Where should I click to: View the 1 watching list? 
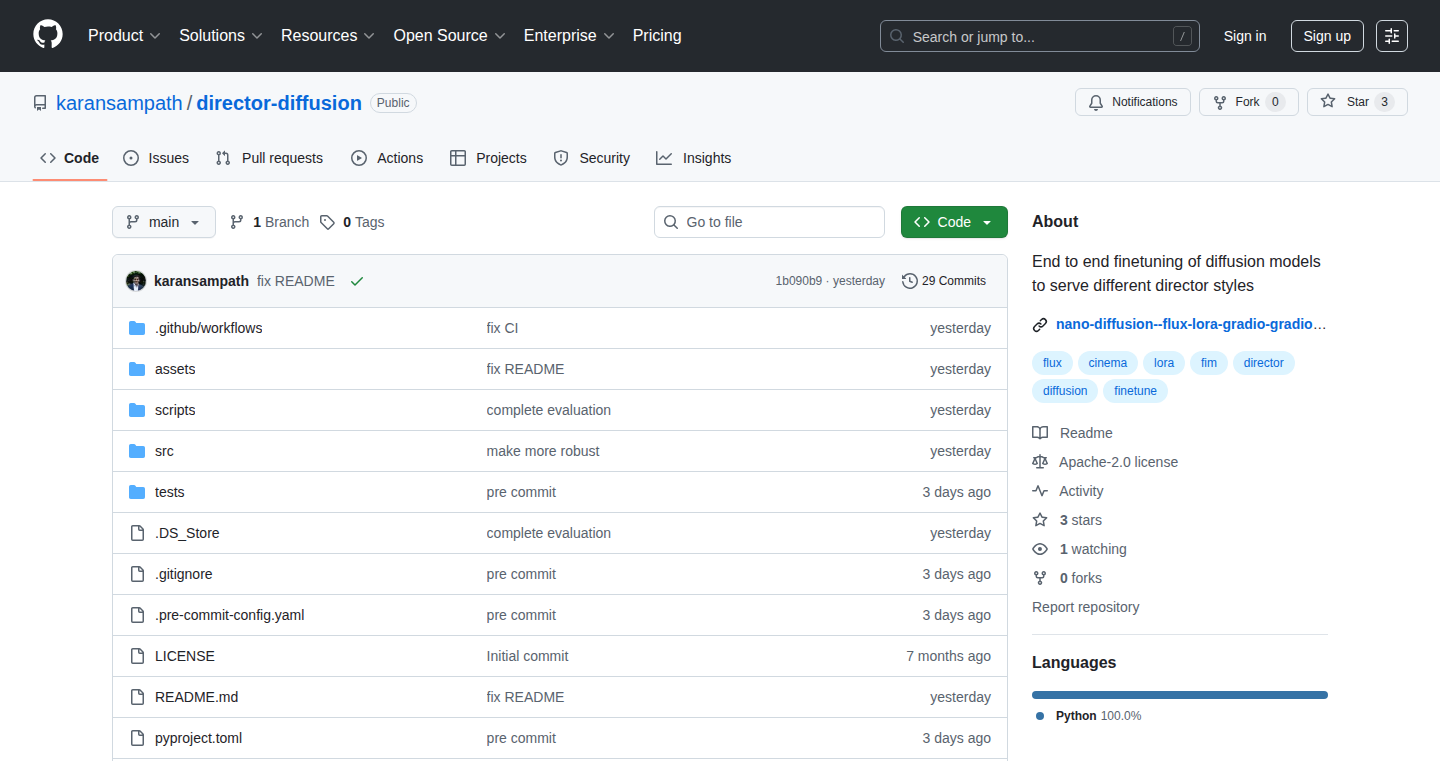coord(1079,549)
